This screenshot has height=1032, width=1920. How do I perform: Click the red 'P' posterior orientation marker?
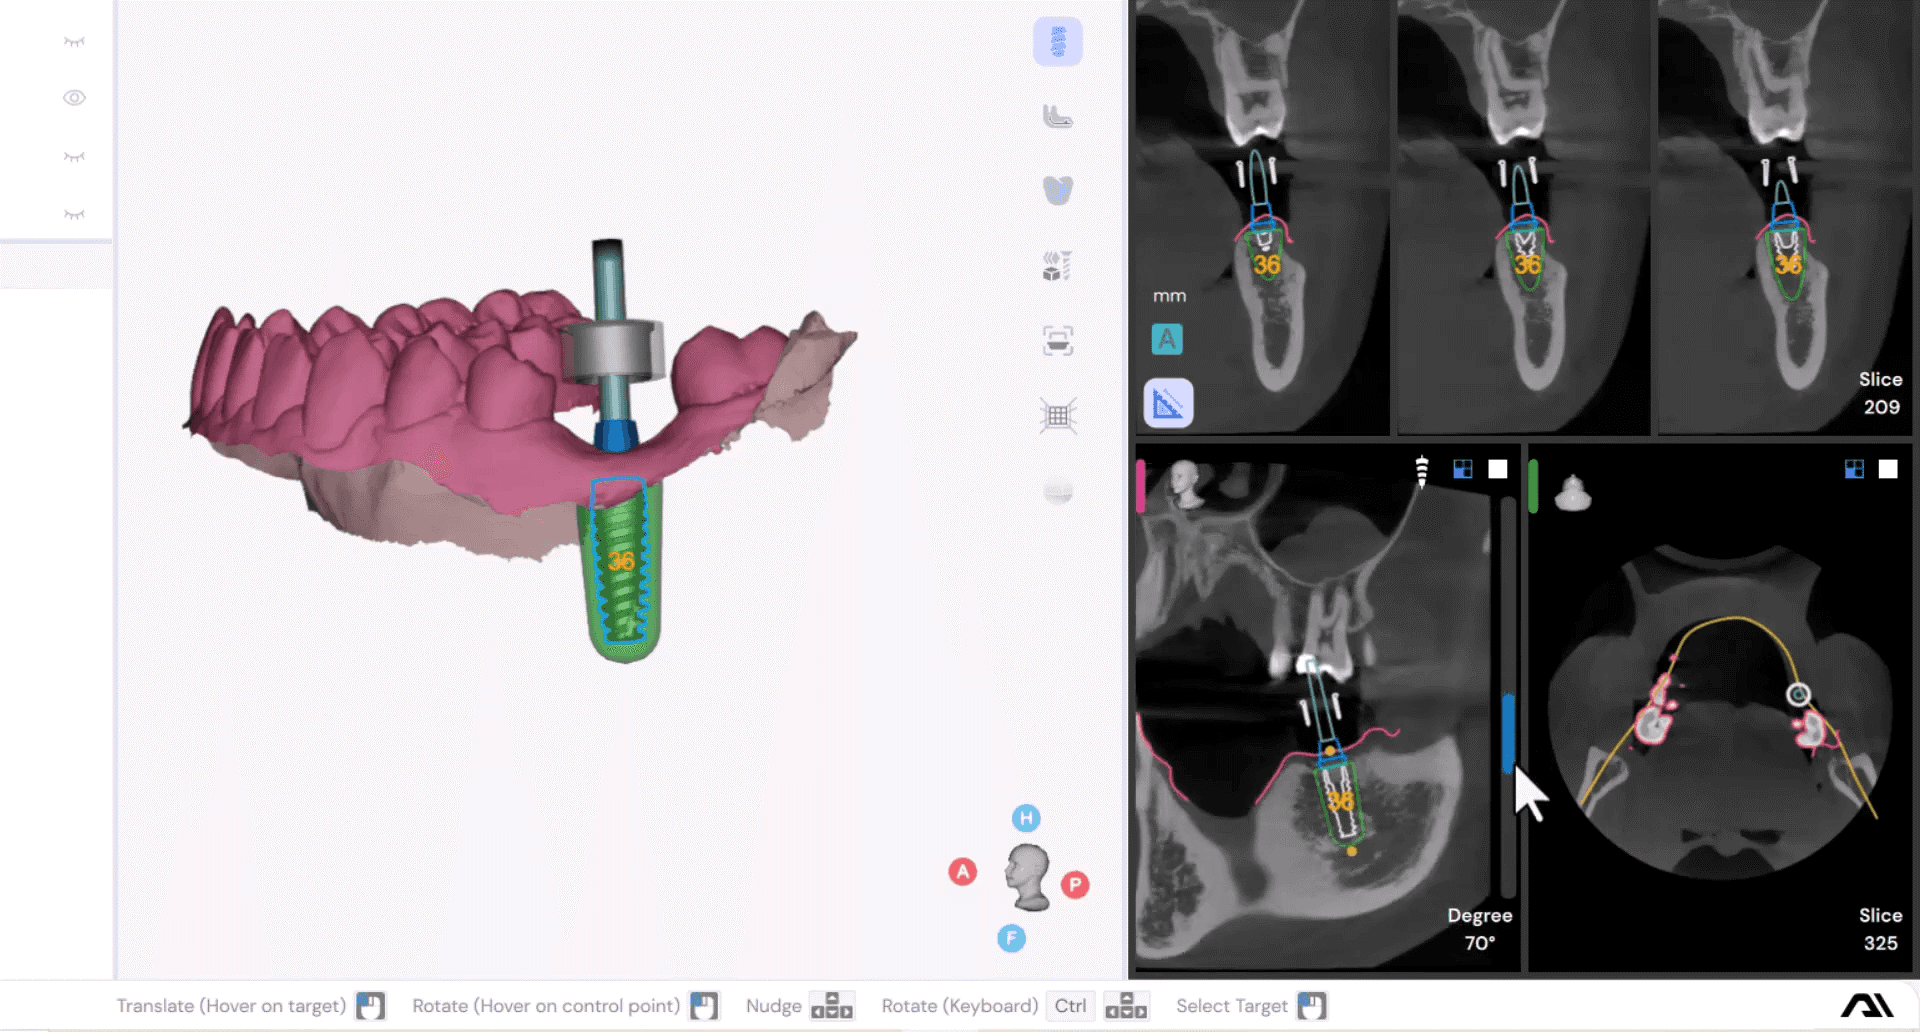(x=1075, y=884)
